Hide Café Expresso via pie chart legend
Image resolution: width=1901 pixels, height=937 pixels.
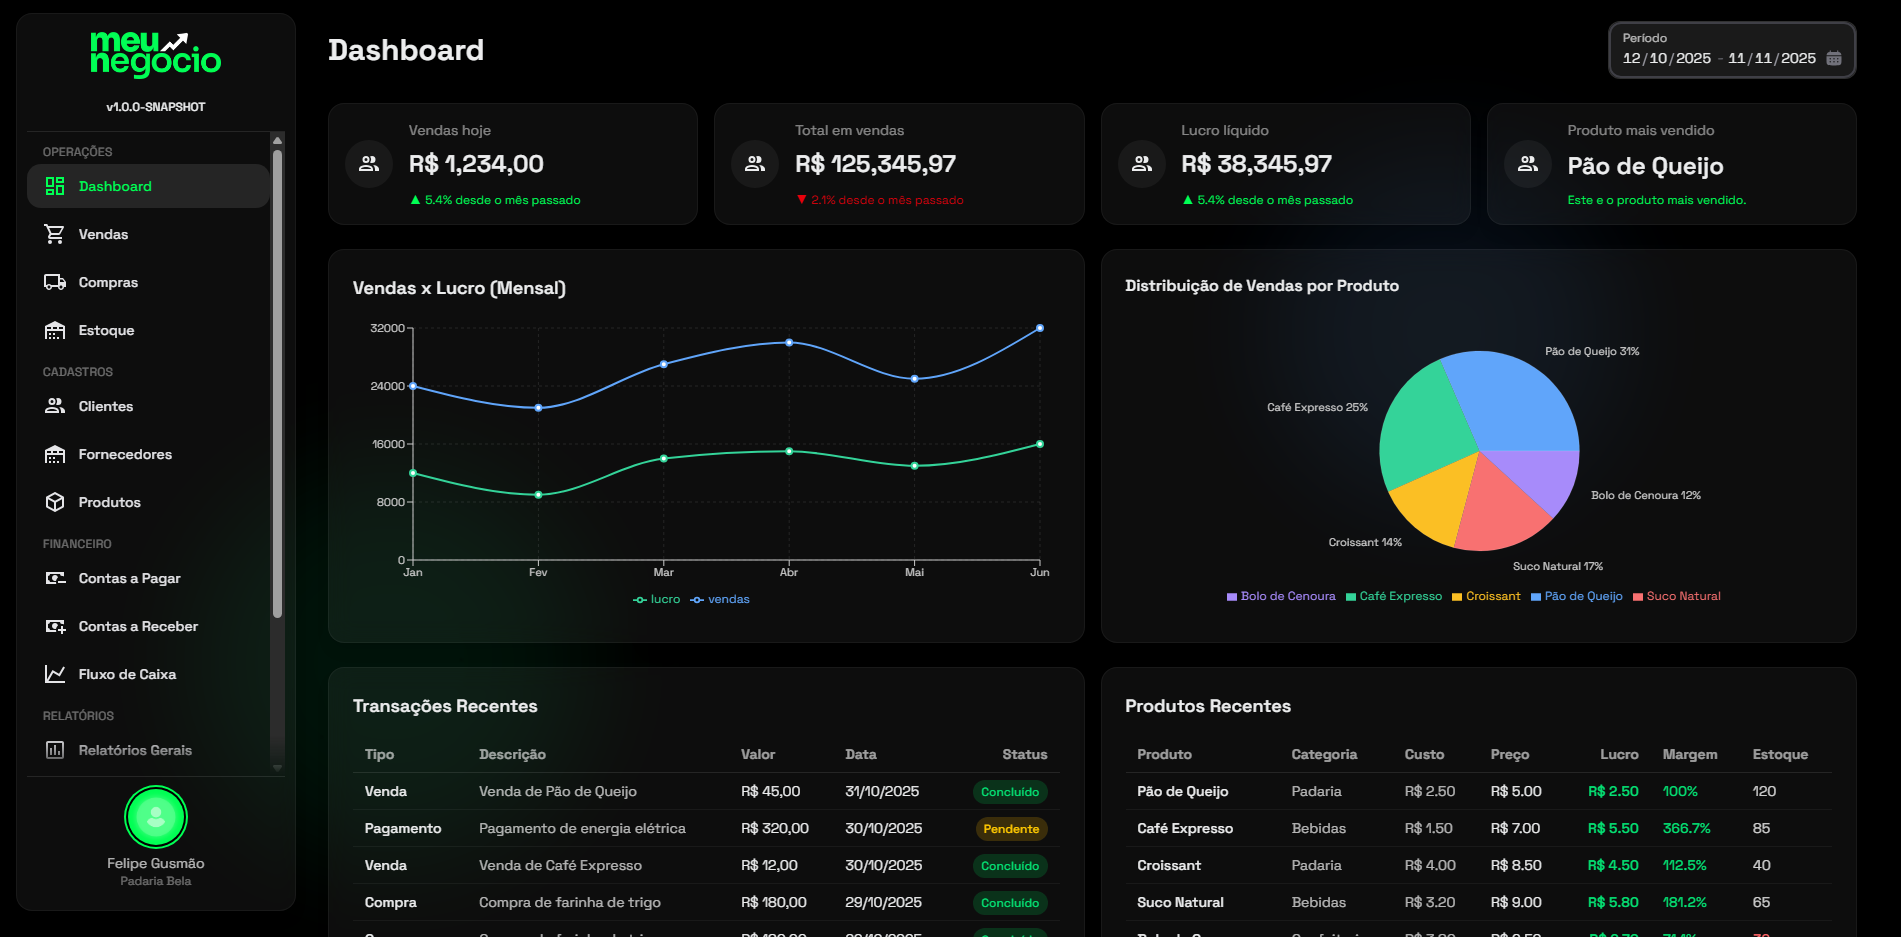pos(1394,596)
